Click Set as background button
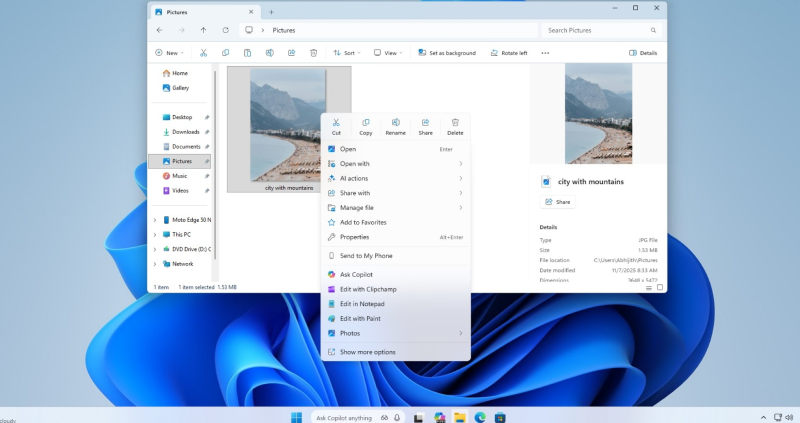The image size is (800, 423). (x=446, y=53)
